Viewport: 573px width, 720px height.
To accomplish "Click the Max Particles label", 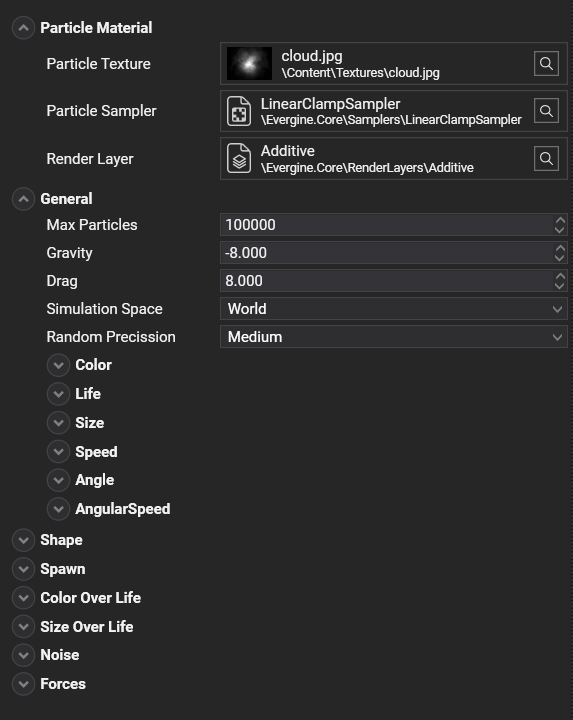I will click(92, 225).
